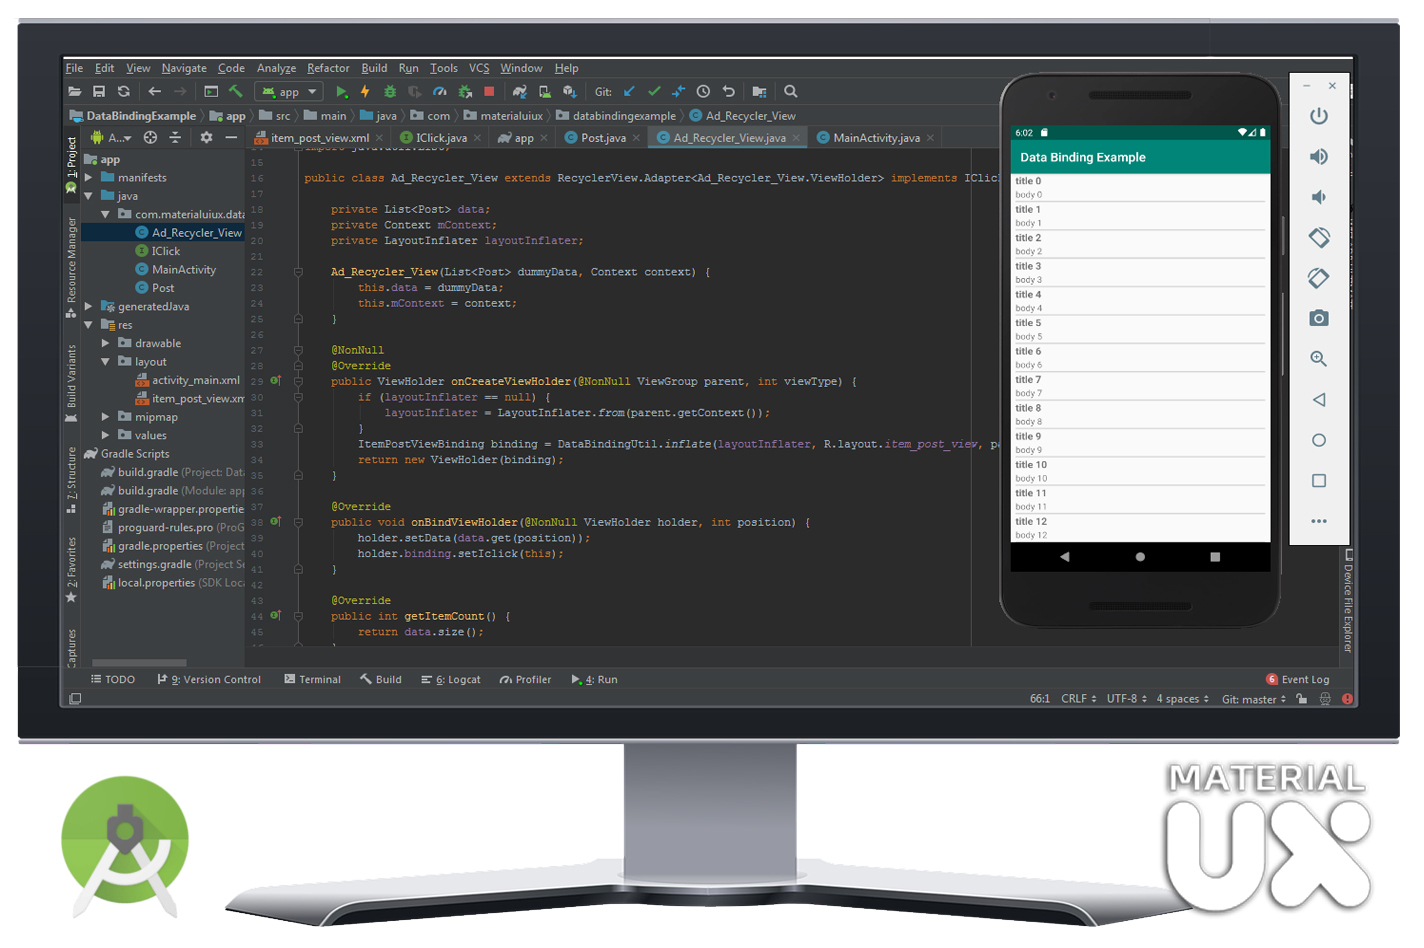Select activity_main.xml in the layout folder
The width and height of the screenshot is (1424, 948).
point(188,380)
